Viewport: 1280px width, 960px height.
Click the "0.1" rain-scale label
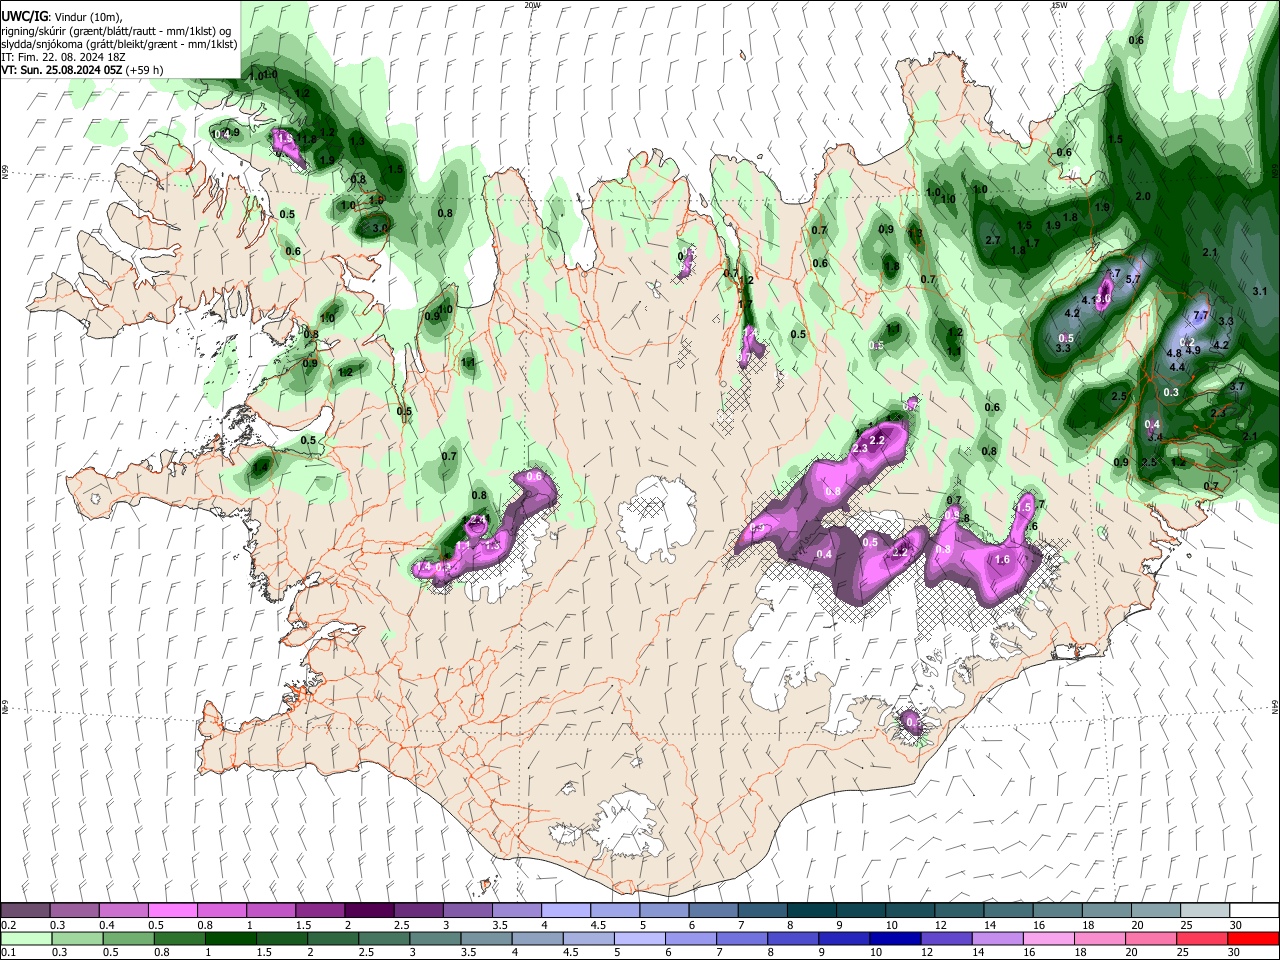(9, 952)
